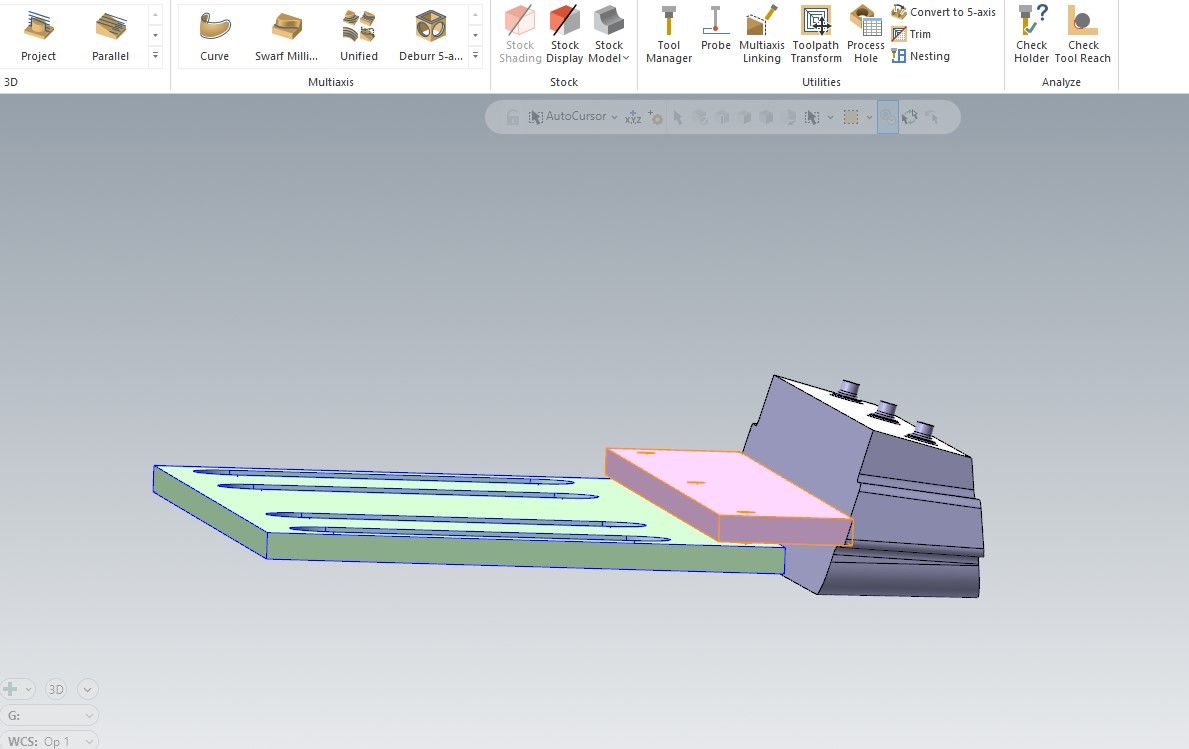Click the Nesting button
Image resolution: width=1189 pixels, height=749 pixels.
[920, 56]
